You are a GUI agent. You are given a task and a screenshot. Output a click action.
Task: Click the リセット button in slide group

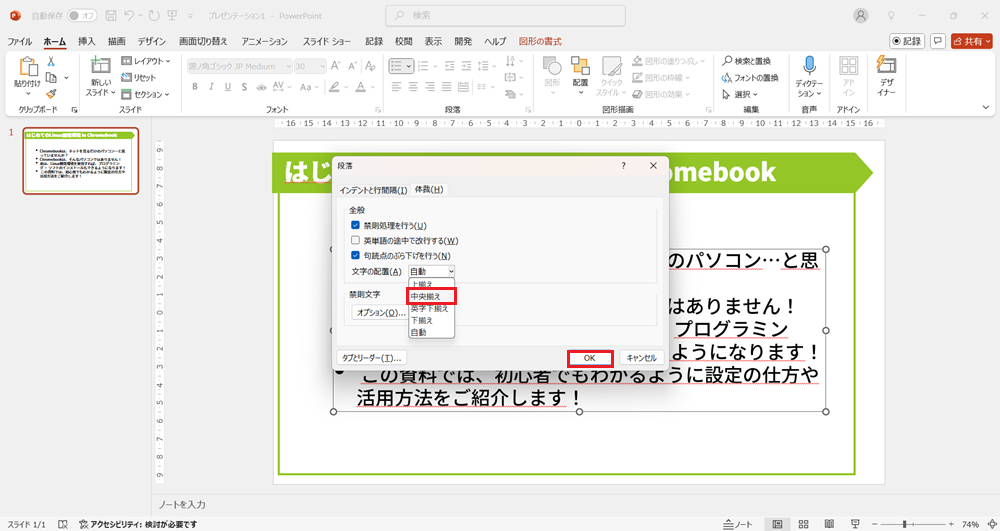tap(139, 78)
